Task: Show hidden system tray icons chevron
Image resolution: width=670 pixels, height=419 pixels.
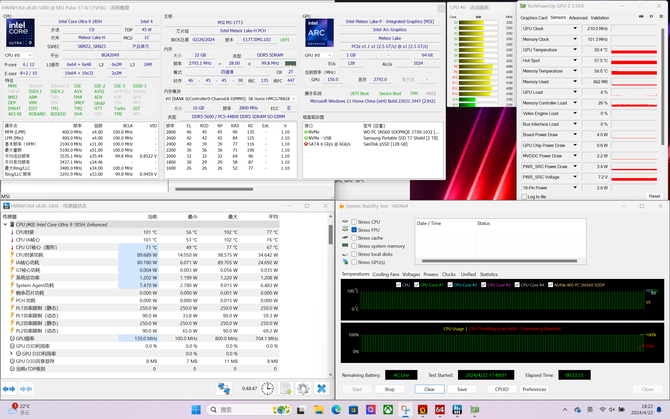Action: 565,410
